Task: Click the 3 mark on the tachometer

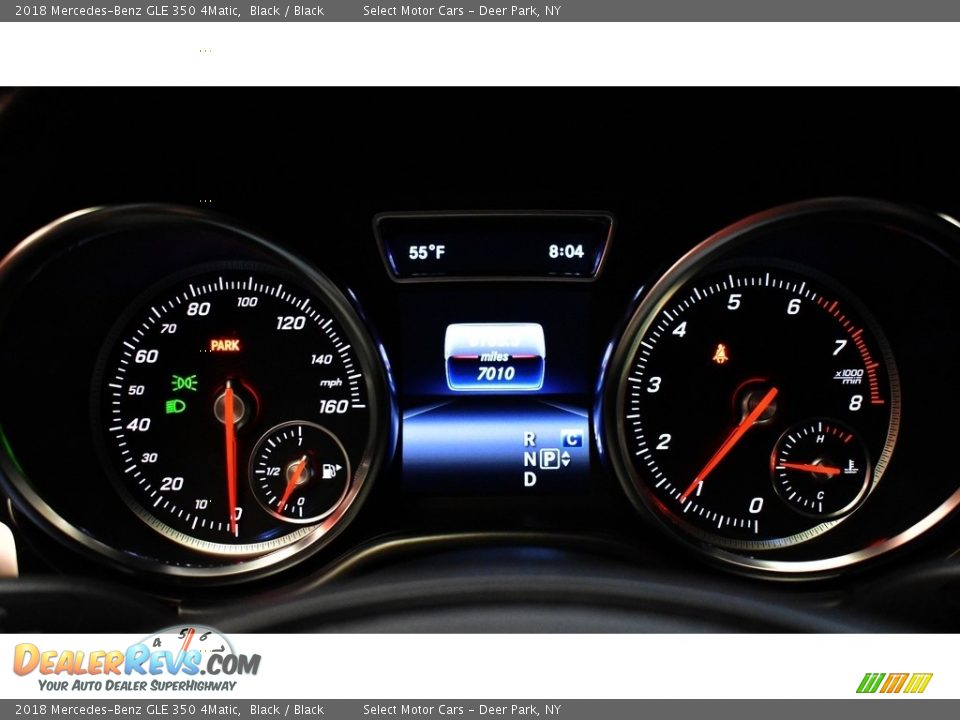Action: click(654, 384)
